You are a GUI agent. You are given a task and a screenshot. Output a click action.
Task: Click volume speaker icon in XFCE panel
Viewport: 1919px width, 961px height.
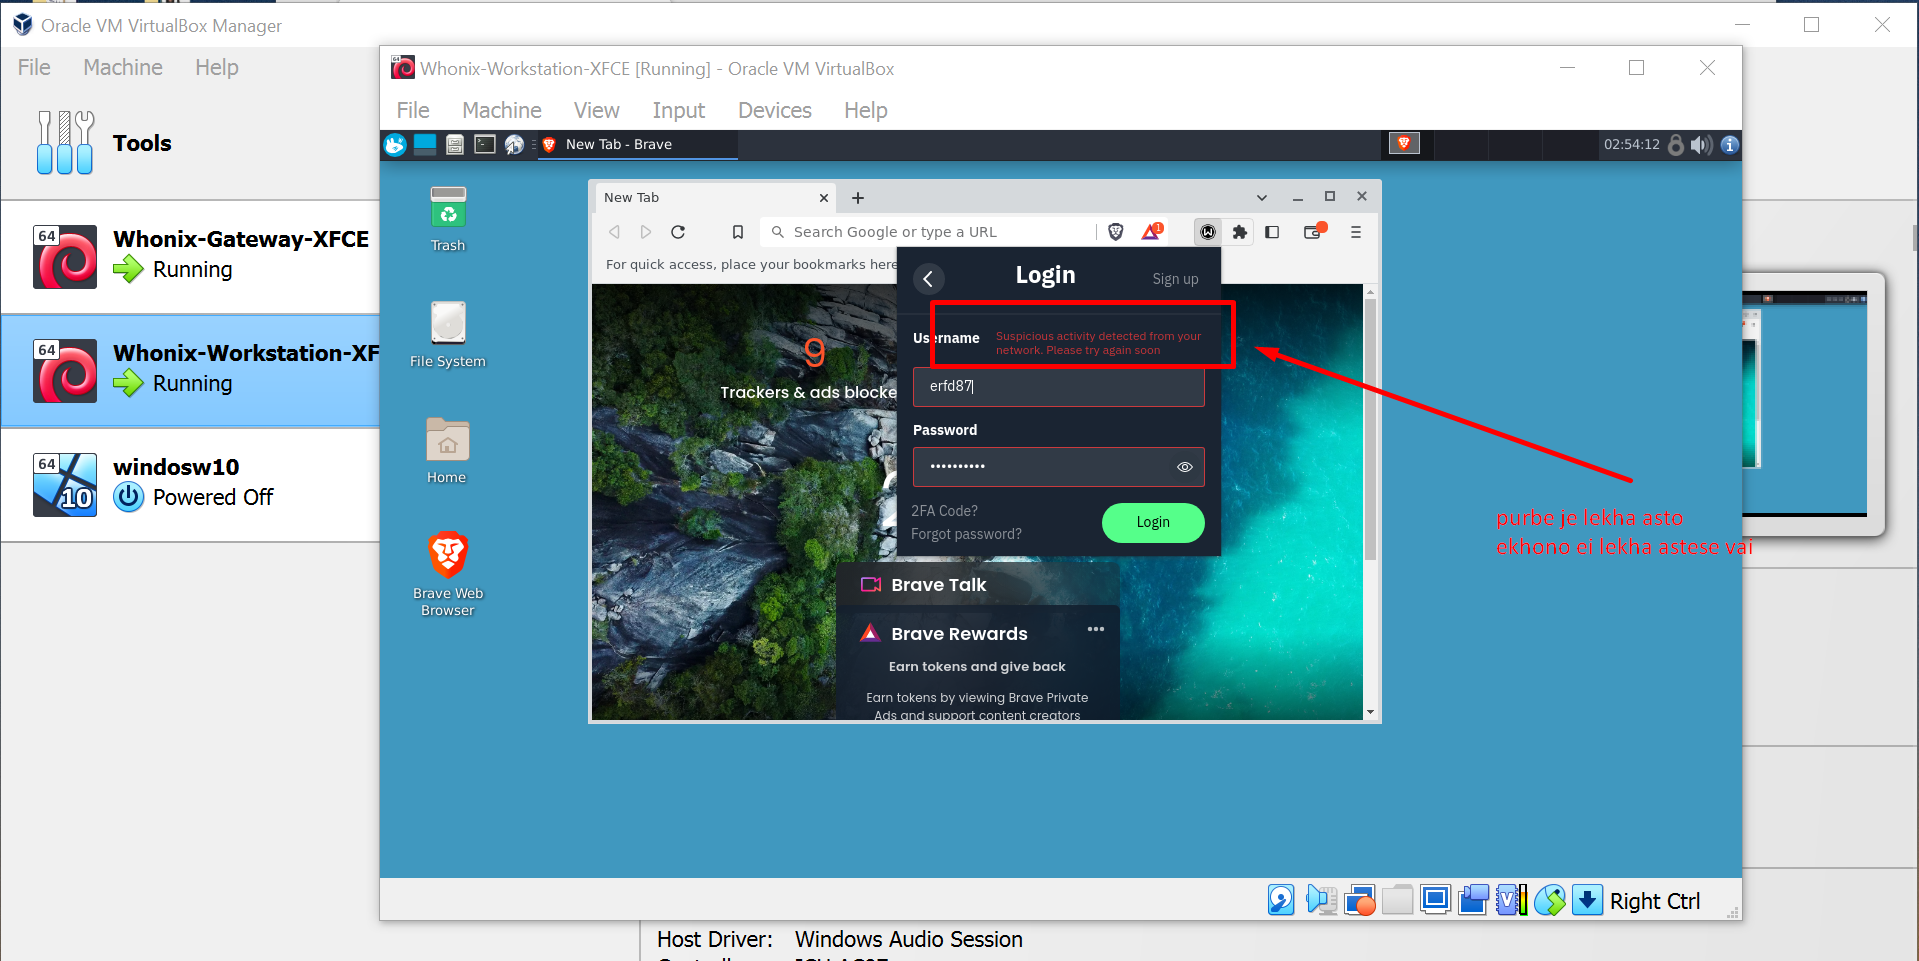(x=1701, y=144)
